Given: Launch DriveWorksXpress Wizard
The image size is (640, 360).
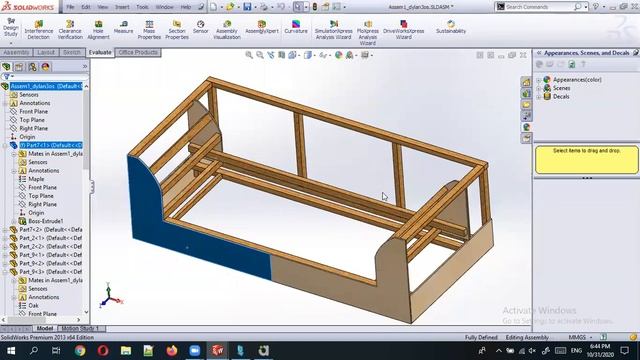Looking at the screenshot, I should tap(403, 29).
